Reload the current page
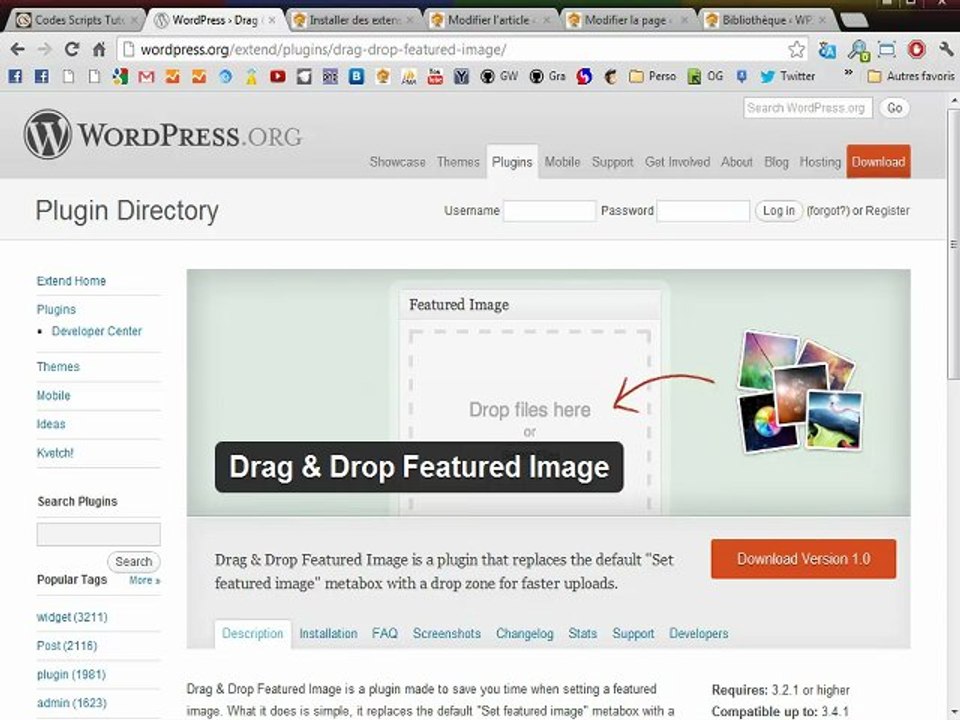The width and height of the screenshot is (960, 720). tap(72, 49)
